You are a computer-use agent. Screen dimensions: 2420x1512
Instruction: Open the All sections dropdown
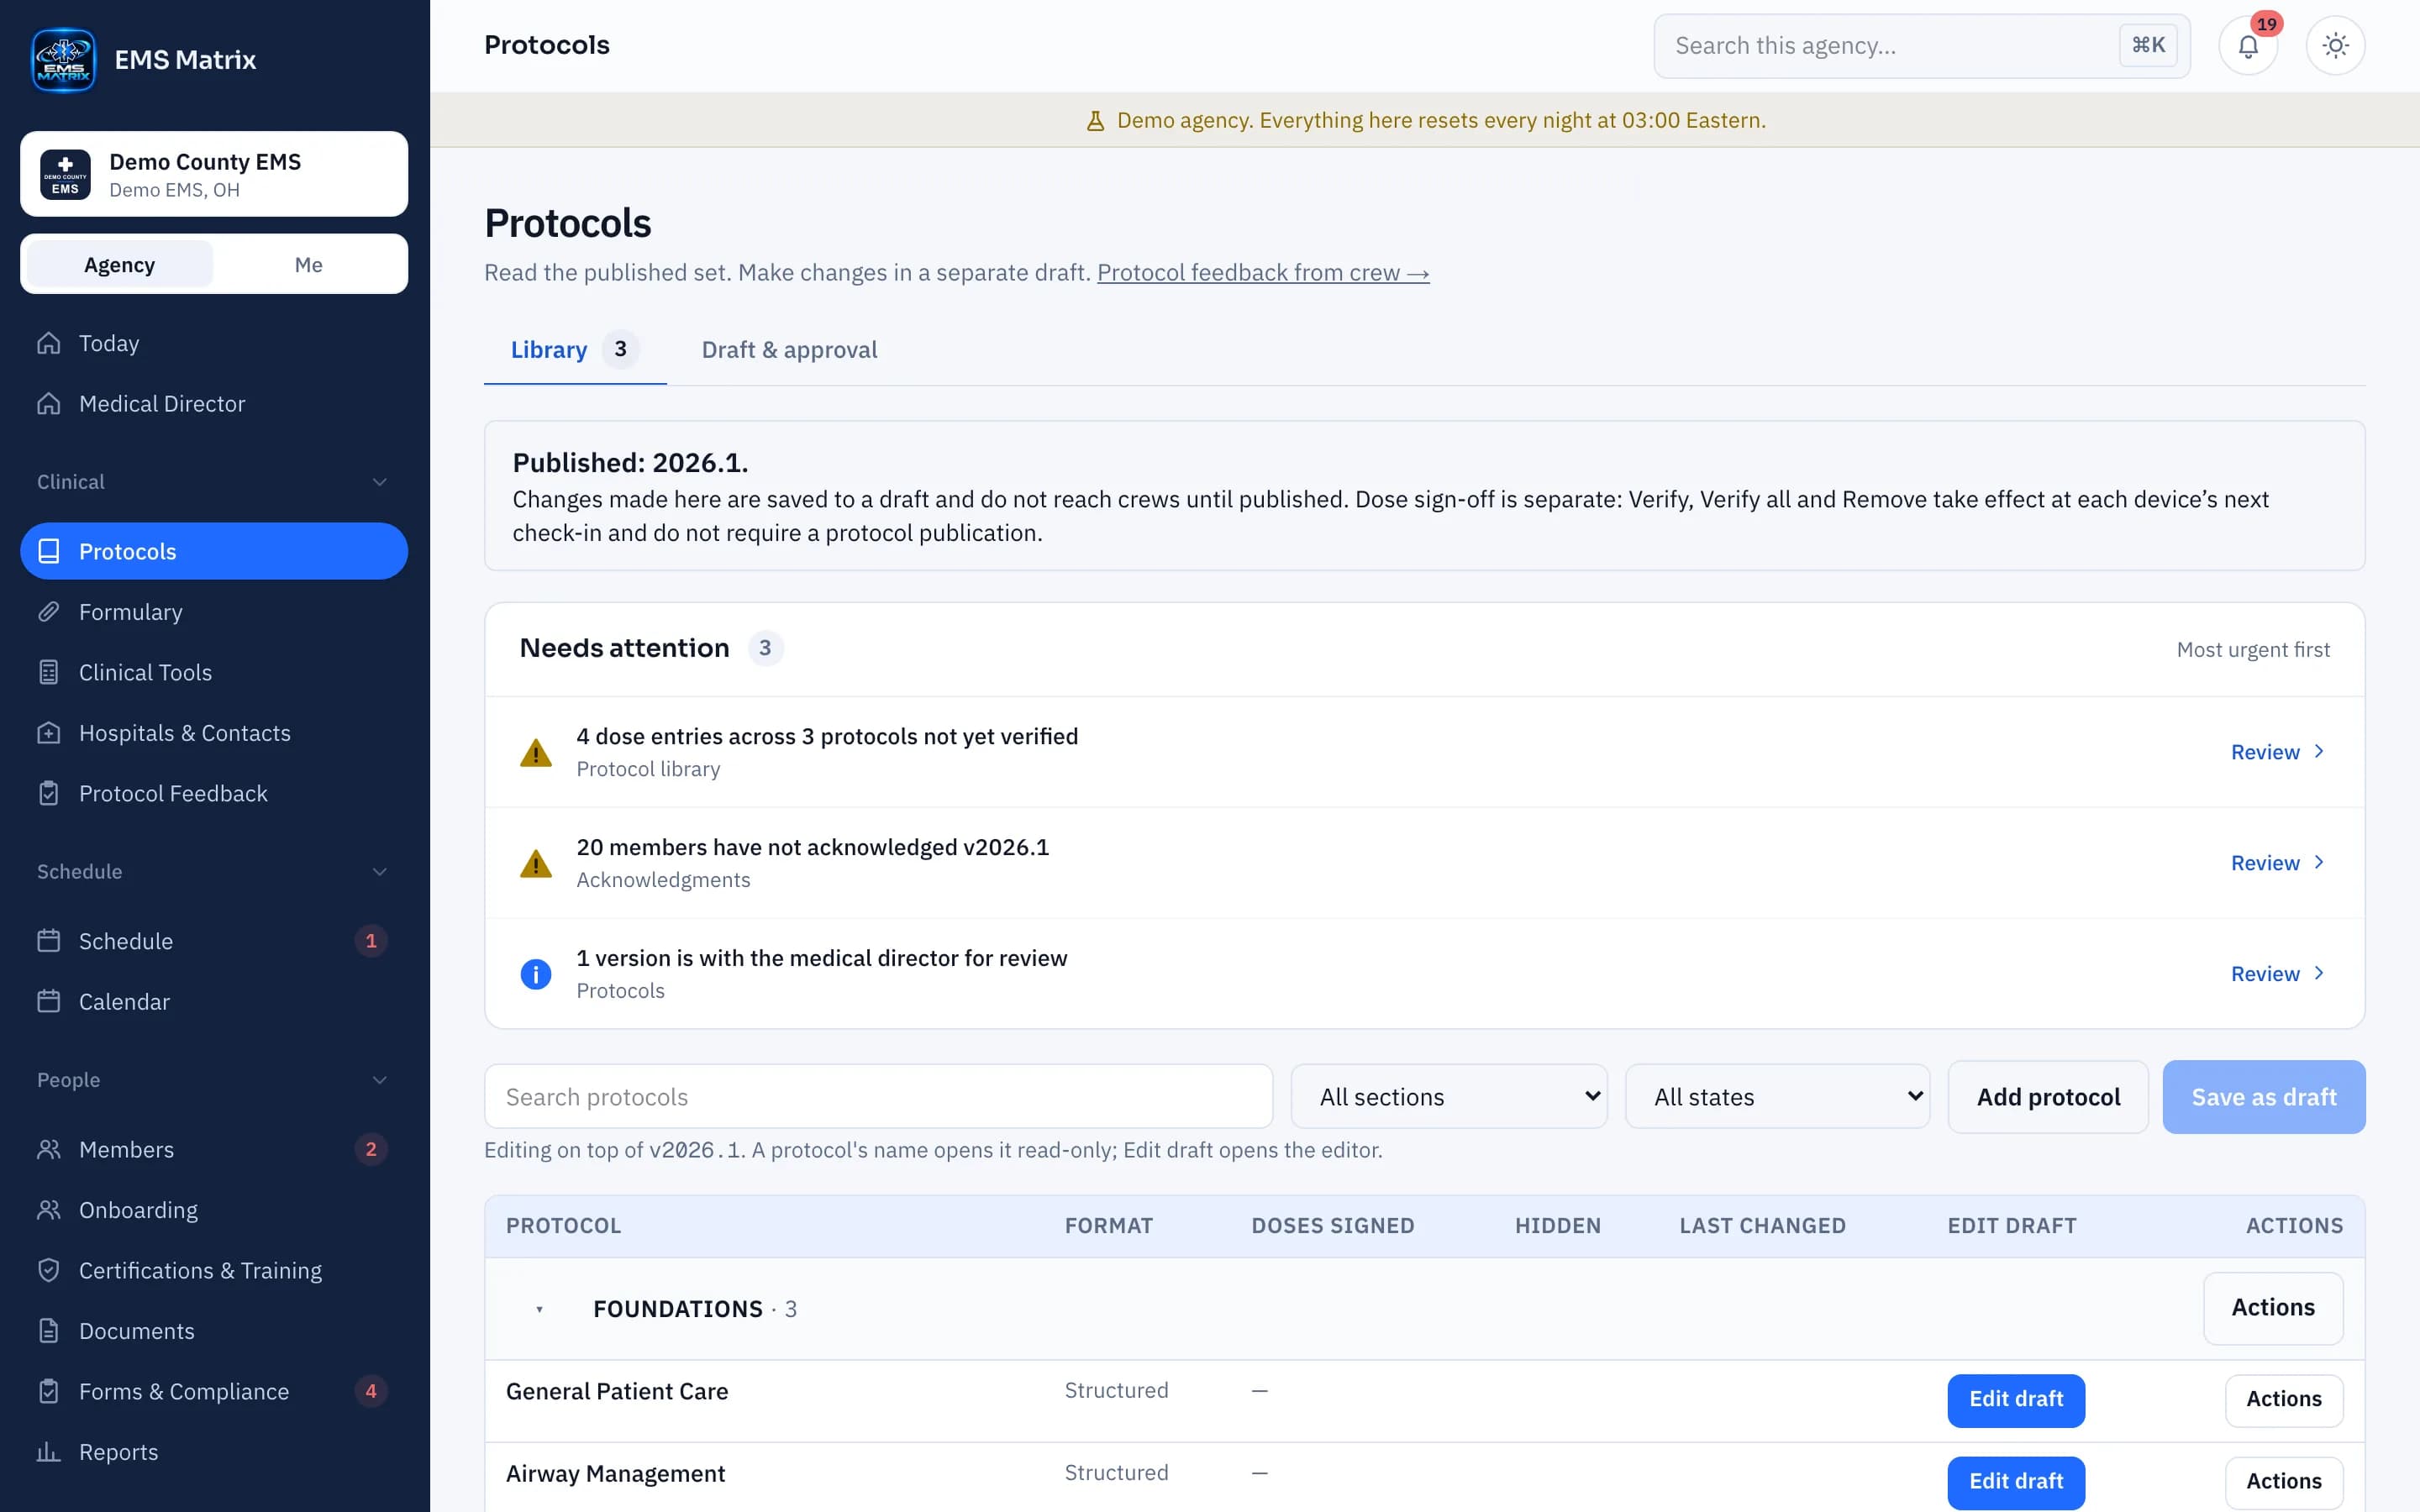point(1449,1096)
